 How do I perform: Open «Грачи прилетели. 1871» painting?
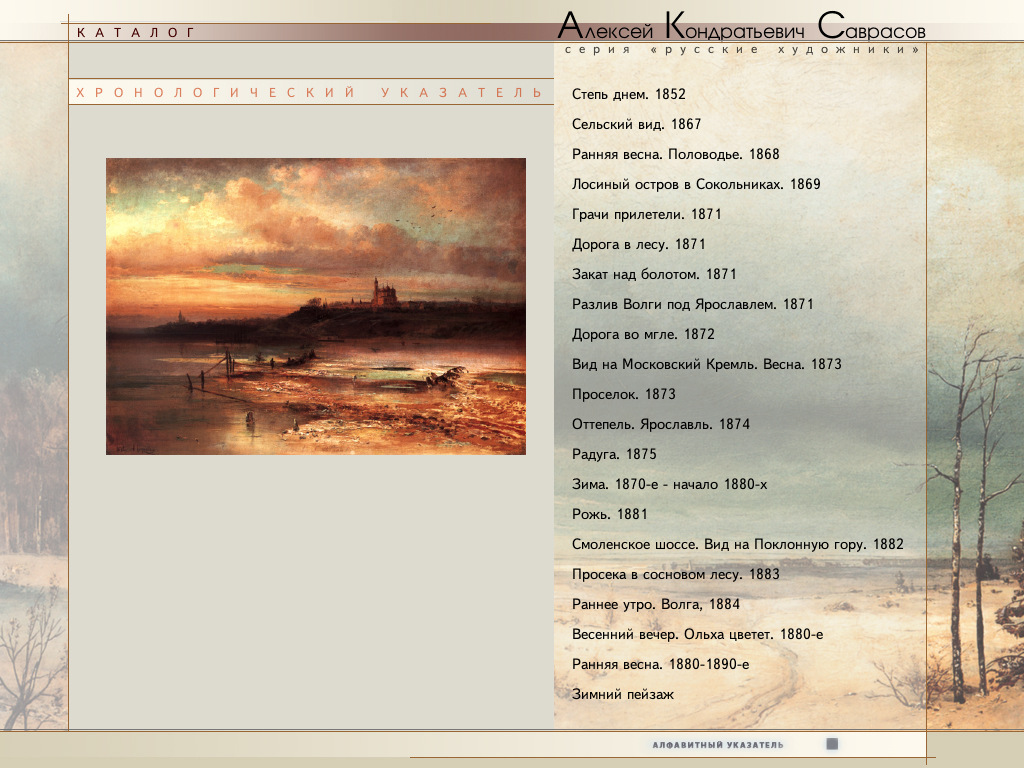click(646, 215)
